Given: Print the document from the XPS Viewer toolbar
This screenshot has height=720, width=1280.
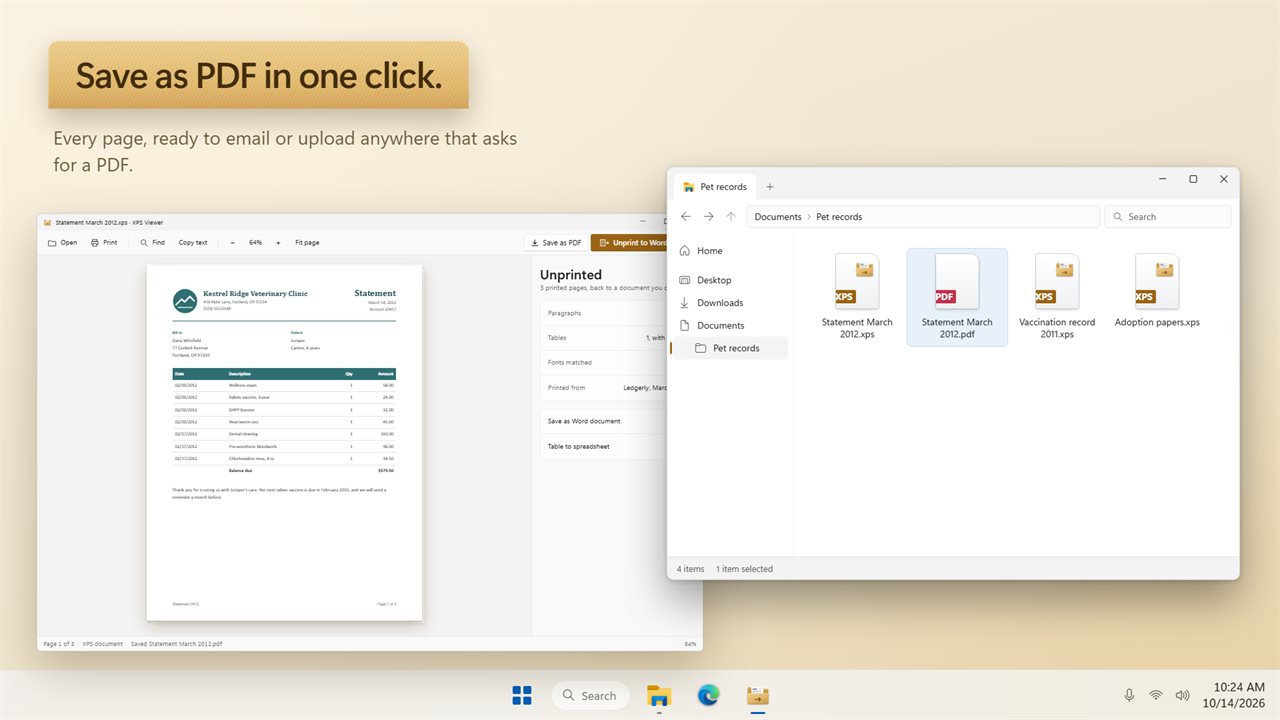Looking at the screenshot, I should pos(104,243).
